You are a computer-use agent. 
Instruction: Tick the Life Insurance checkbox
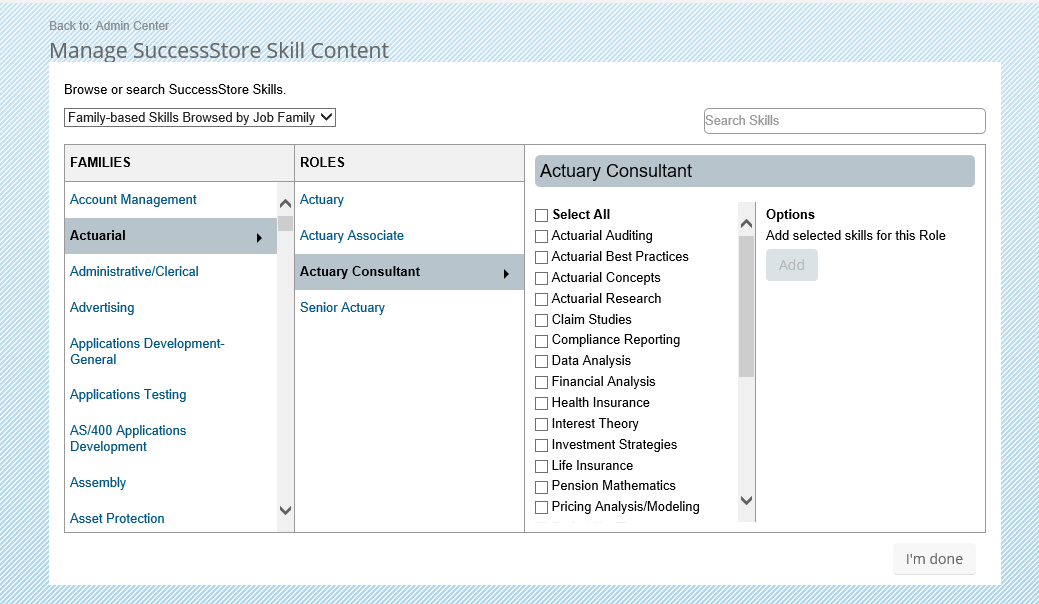click(541, 466)
